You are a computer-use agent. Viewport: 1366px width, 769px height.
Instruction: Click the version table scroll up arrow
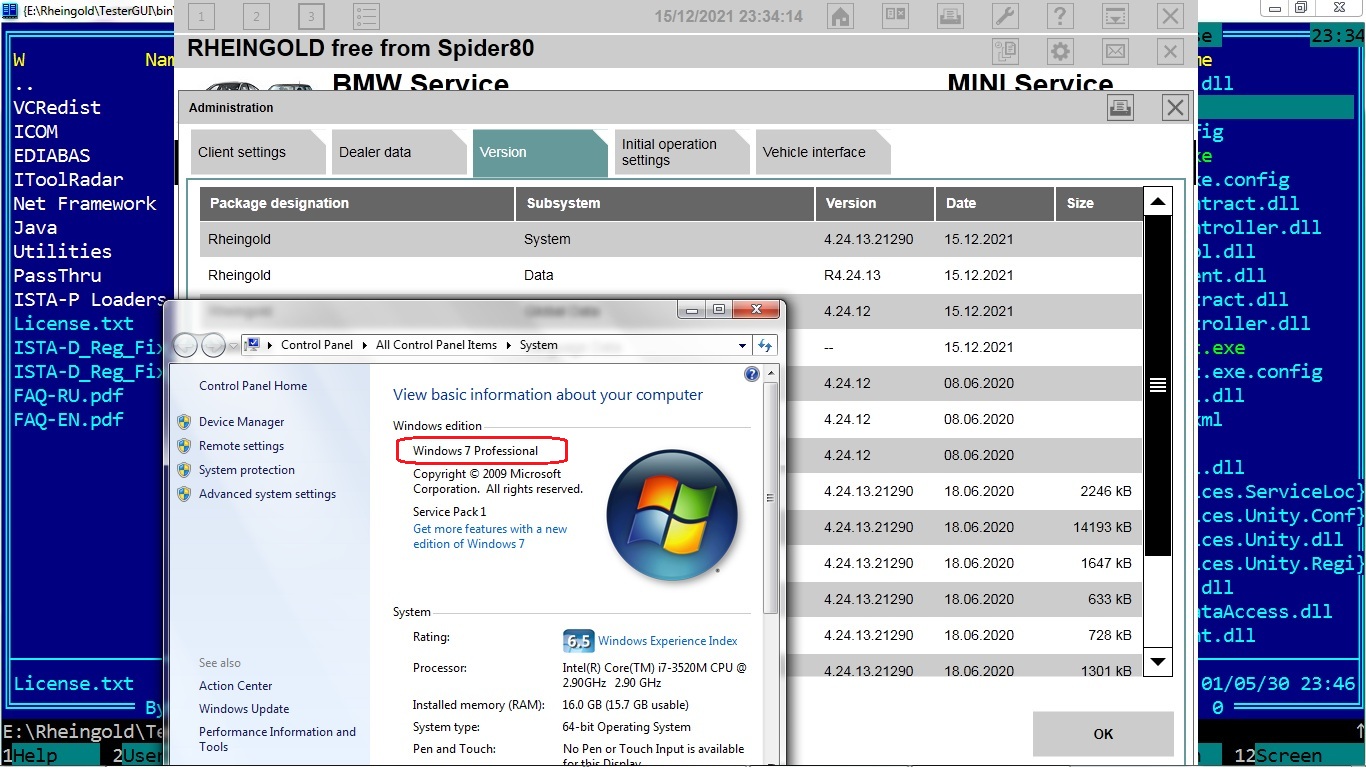click(1157, 202)
